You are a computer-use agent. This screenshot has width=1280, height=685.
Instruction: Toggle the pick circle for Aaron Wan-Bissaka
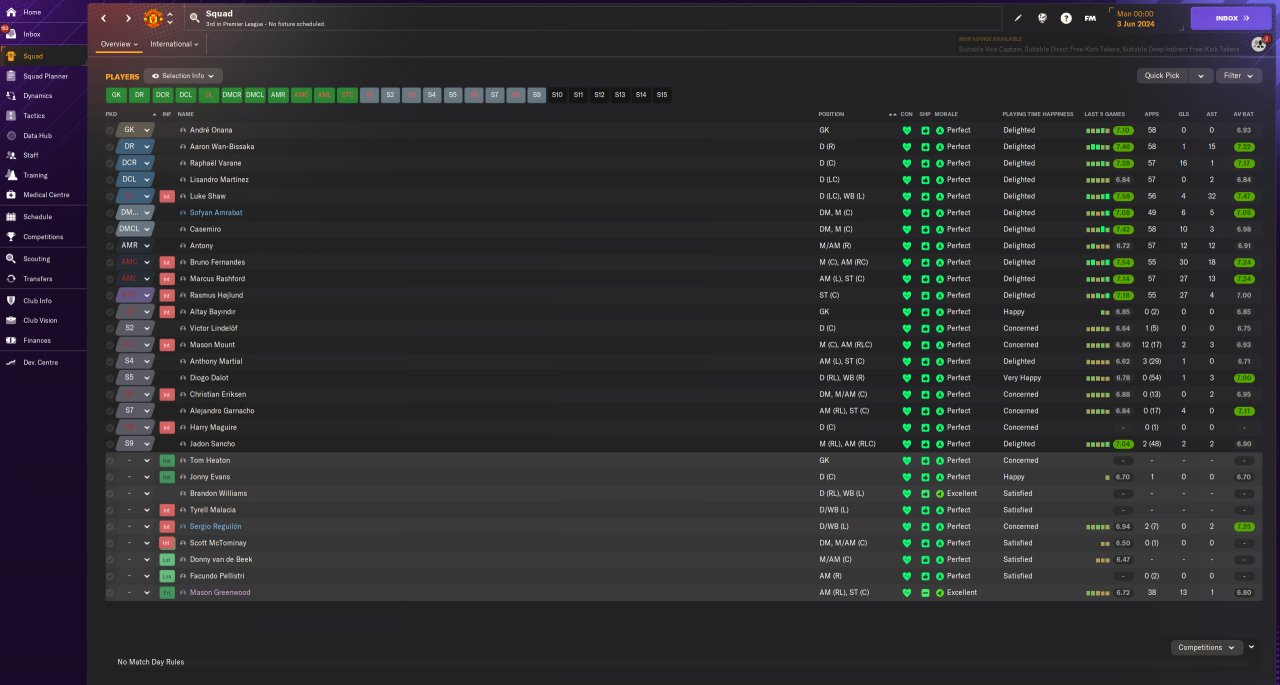coord(110,147)
